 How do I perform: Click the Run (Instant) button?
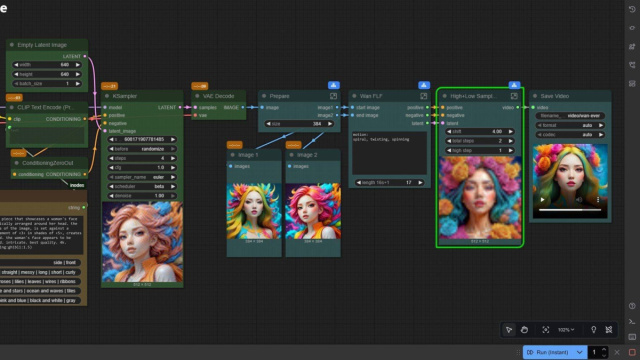tap(549, 352)
